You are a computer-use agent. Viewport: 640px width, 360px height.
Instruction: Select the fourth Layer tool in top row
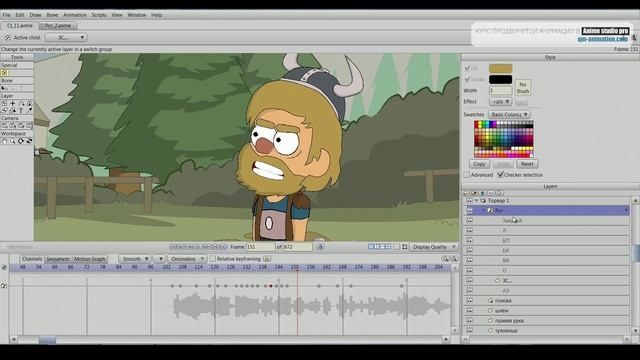pos(29,104)
